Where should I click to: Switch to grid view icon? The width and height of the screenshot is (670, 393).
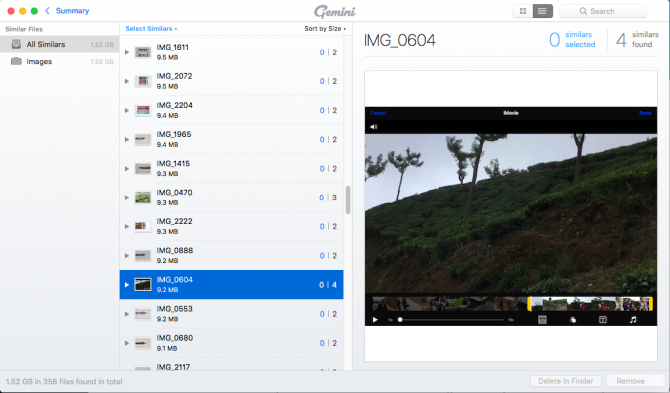(523, 11)
